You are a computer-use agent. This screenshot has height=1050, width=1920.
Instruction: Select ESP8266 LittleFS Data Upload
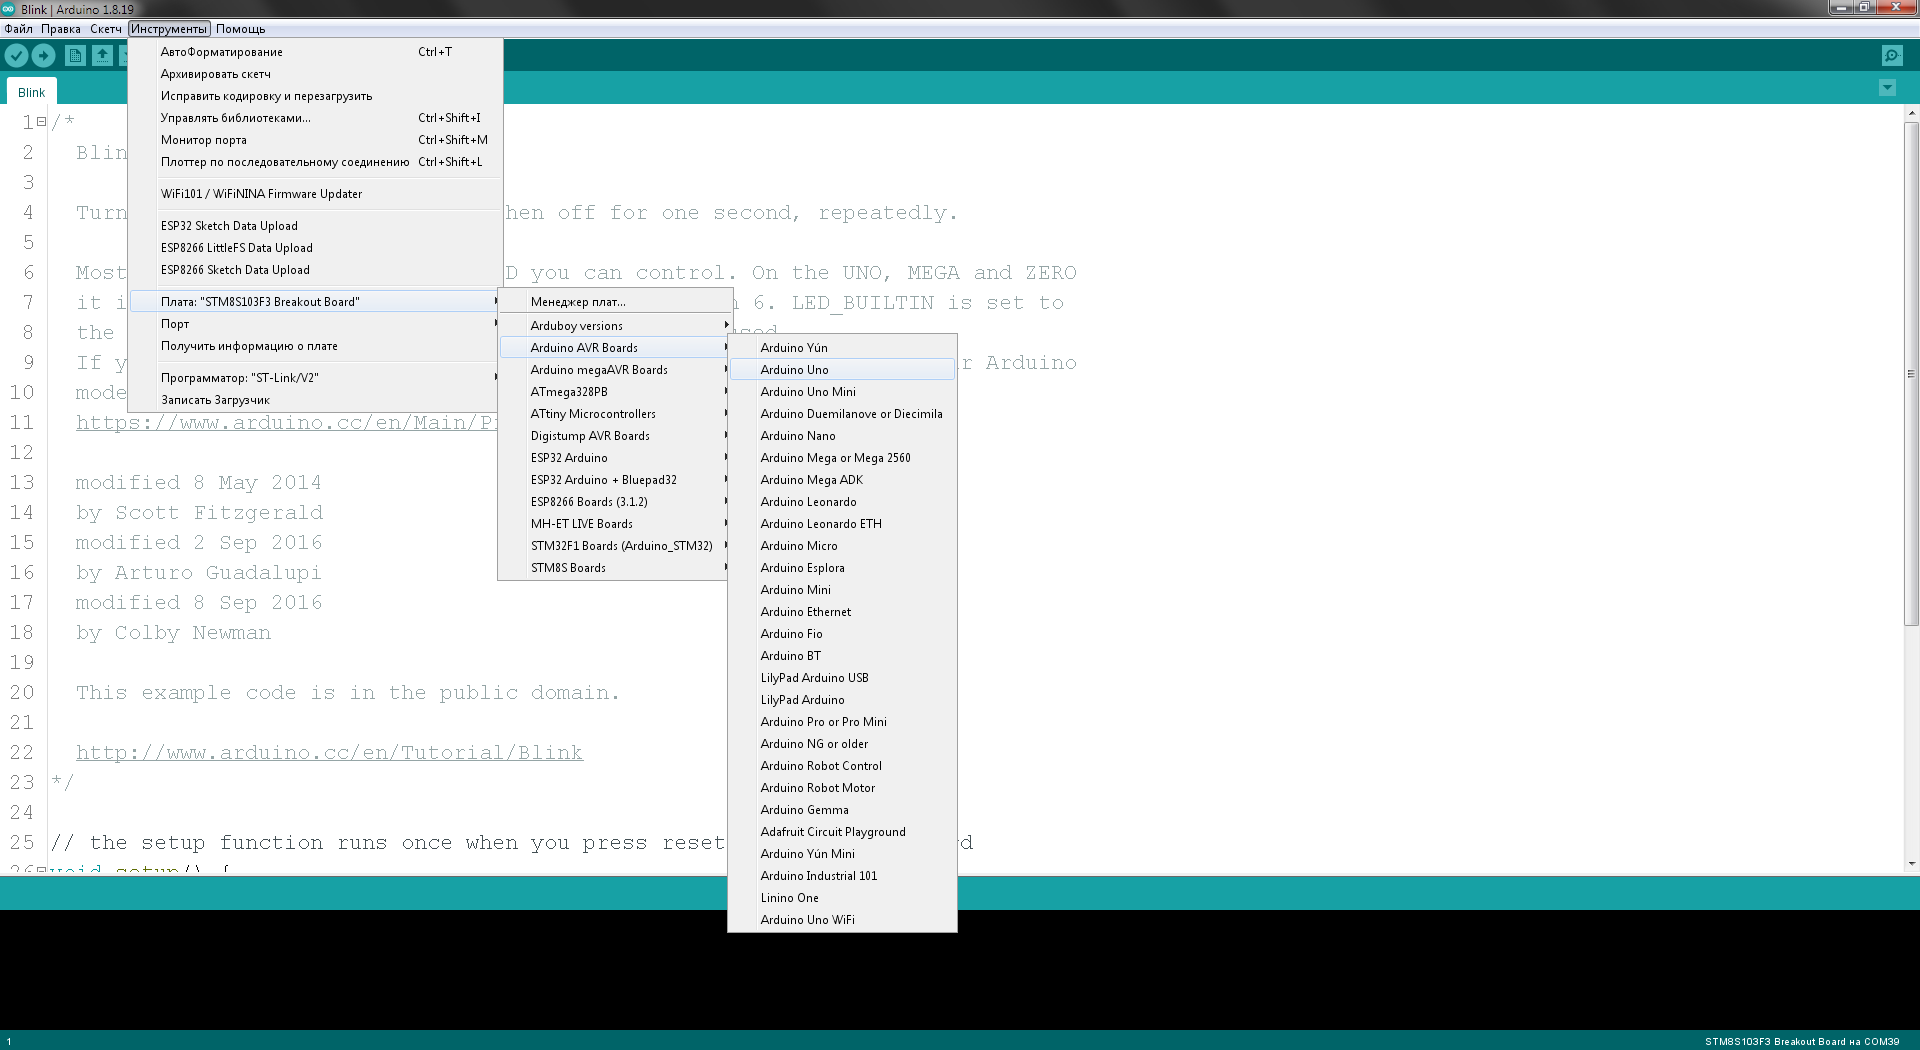pyautogui.click(x=315, y=248)
